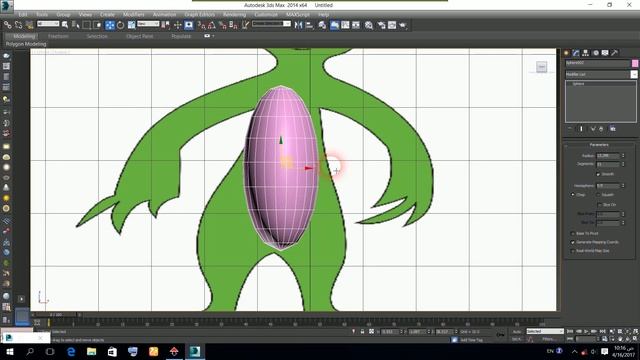The height and width of the screenshot is (360, 640).
Task: Open Key Filters button
Action: tap(549, 339)
